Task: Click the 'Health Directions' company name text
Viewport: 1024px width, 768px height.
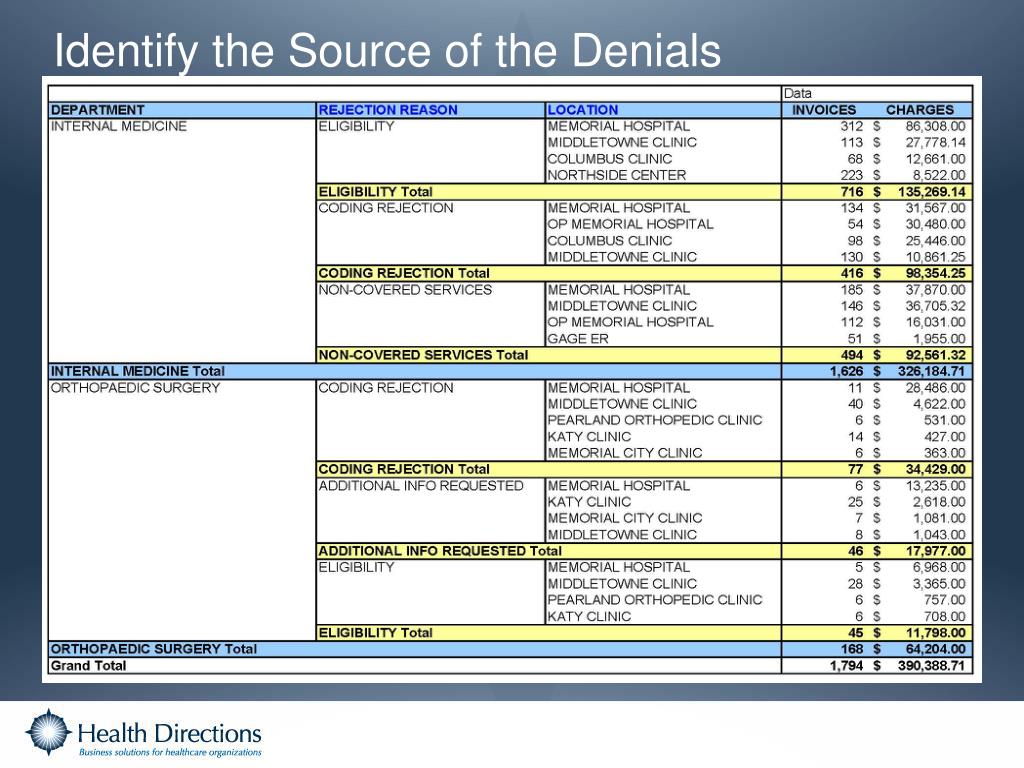Action: [169, 733]
